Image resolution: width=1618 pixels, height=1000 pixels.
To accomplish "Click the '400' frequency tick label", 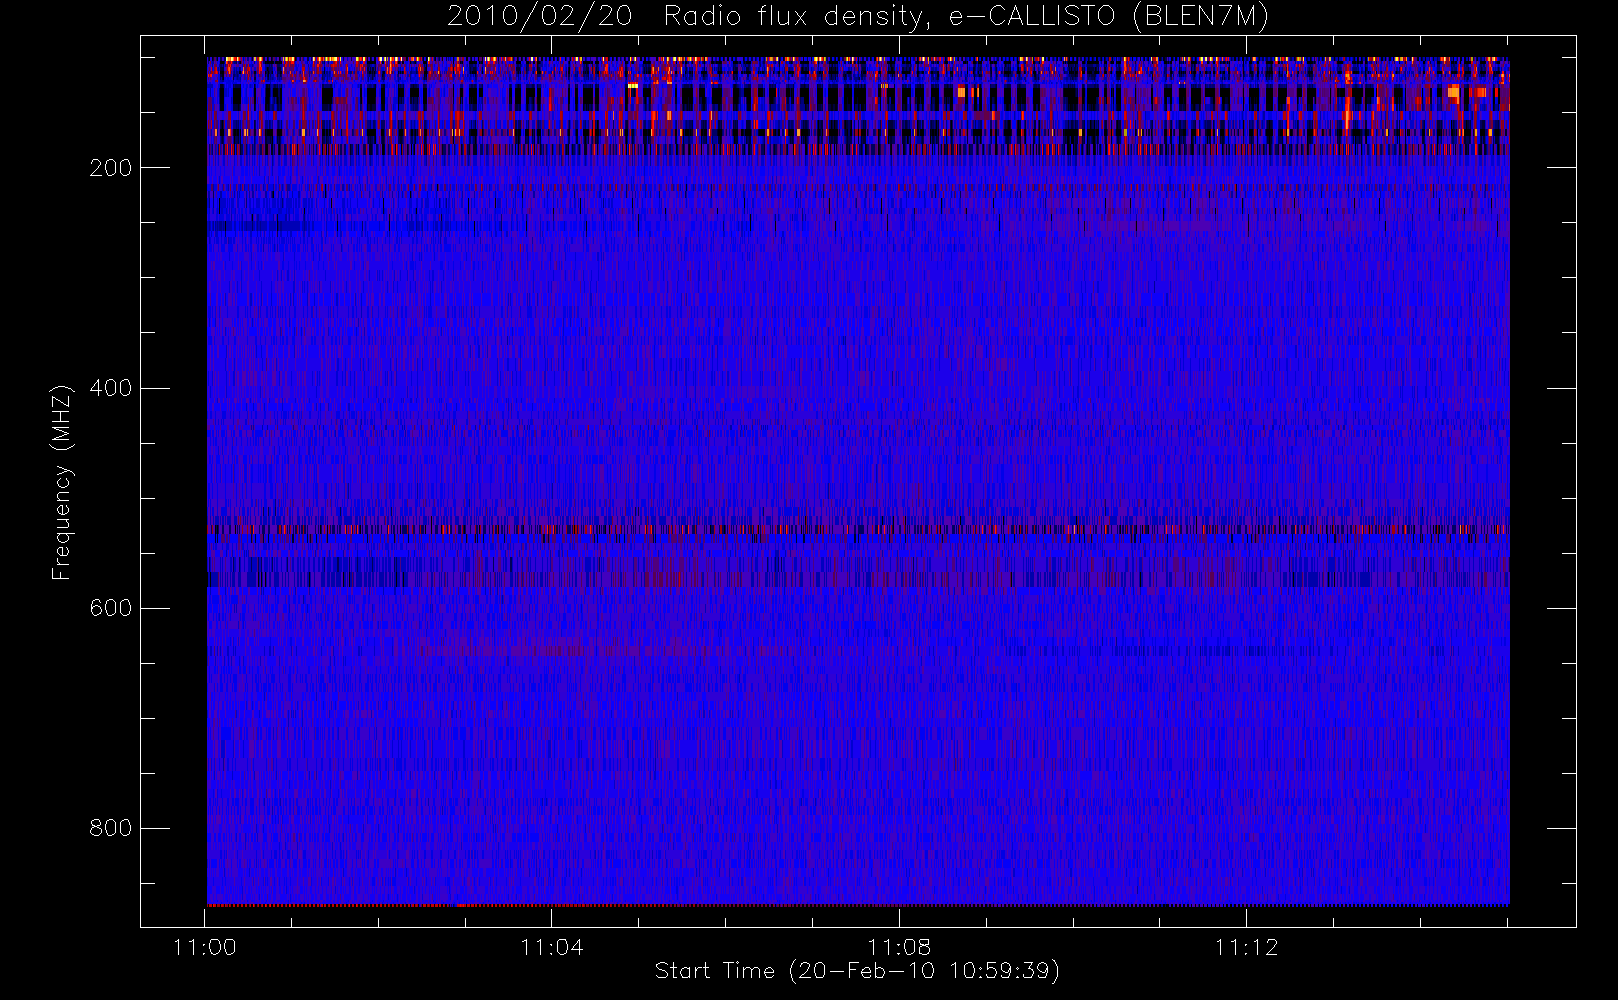I will [x=111, y=388].
